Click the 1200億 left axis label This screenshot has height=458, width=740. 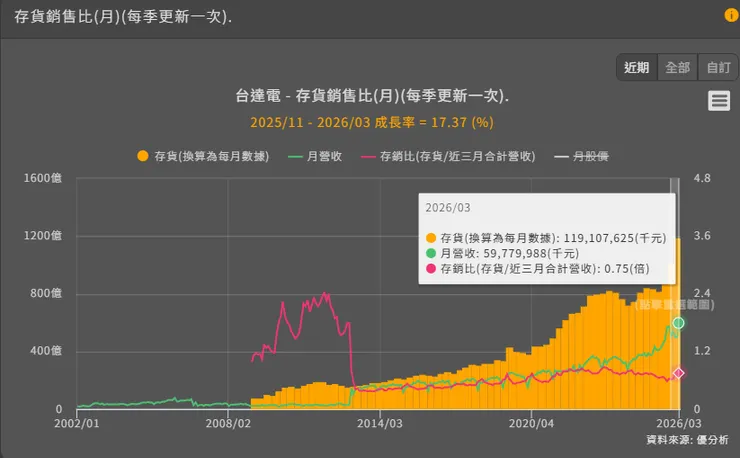[43, 236]
